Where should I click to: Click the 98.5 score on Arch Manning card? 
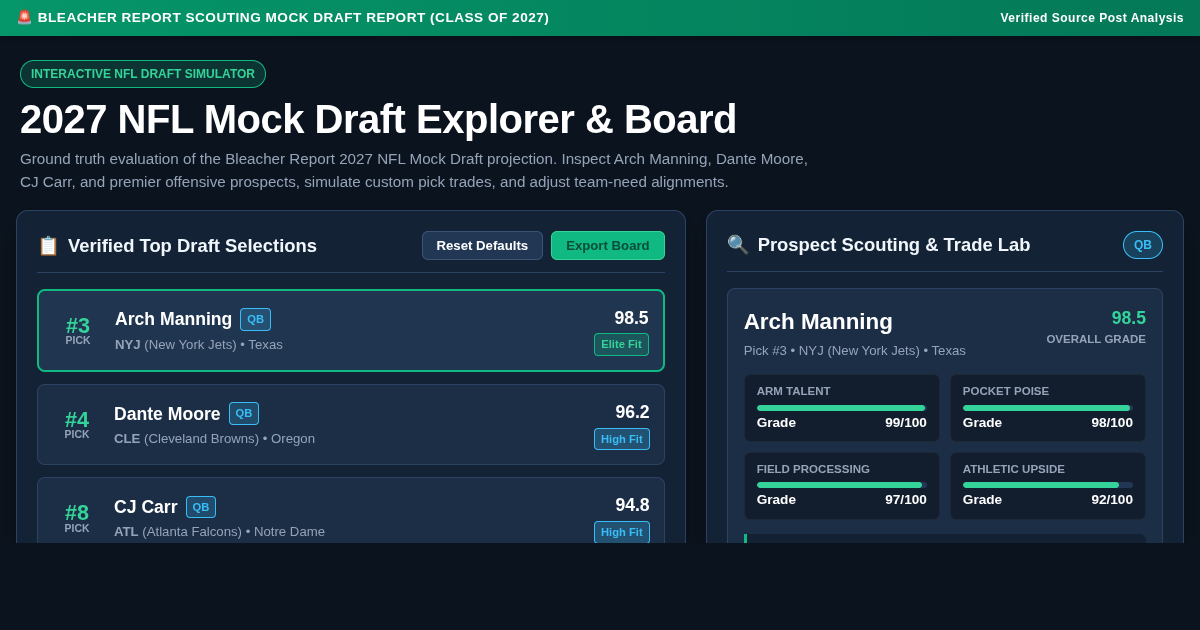631,318
